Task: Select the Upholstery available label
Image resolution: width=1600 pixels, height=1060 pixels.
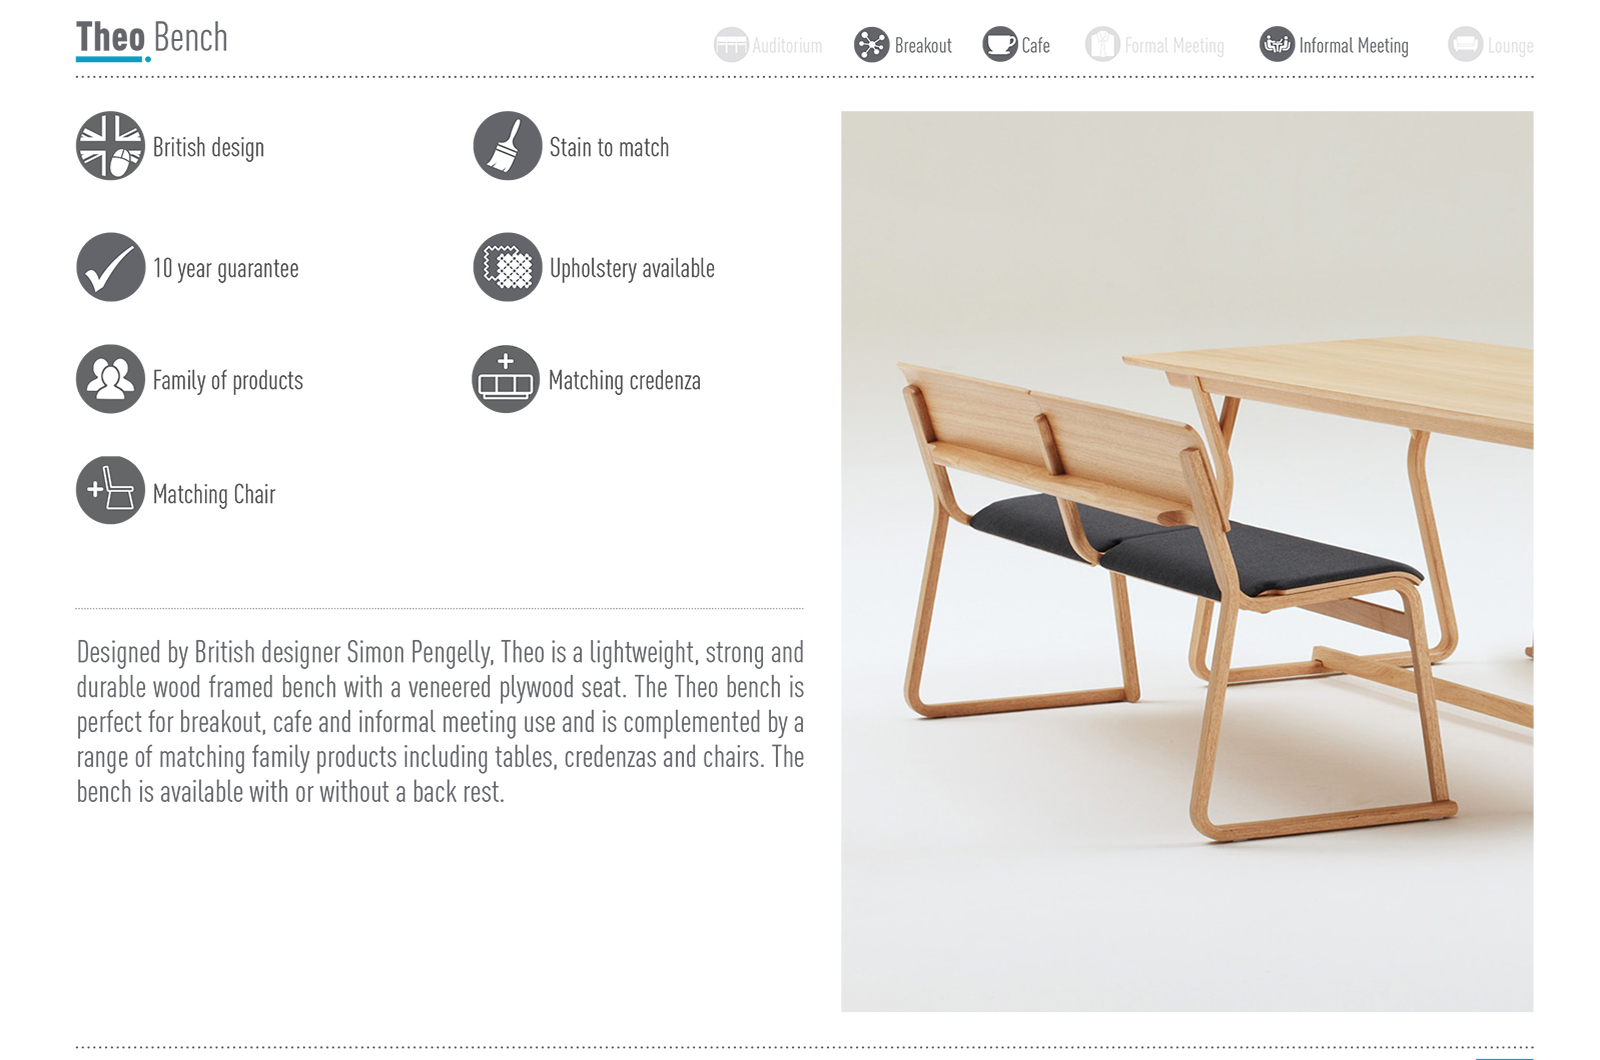Action: coord(632,268)
